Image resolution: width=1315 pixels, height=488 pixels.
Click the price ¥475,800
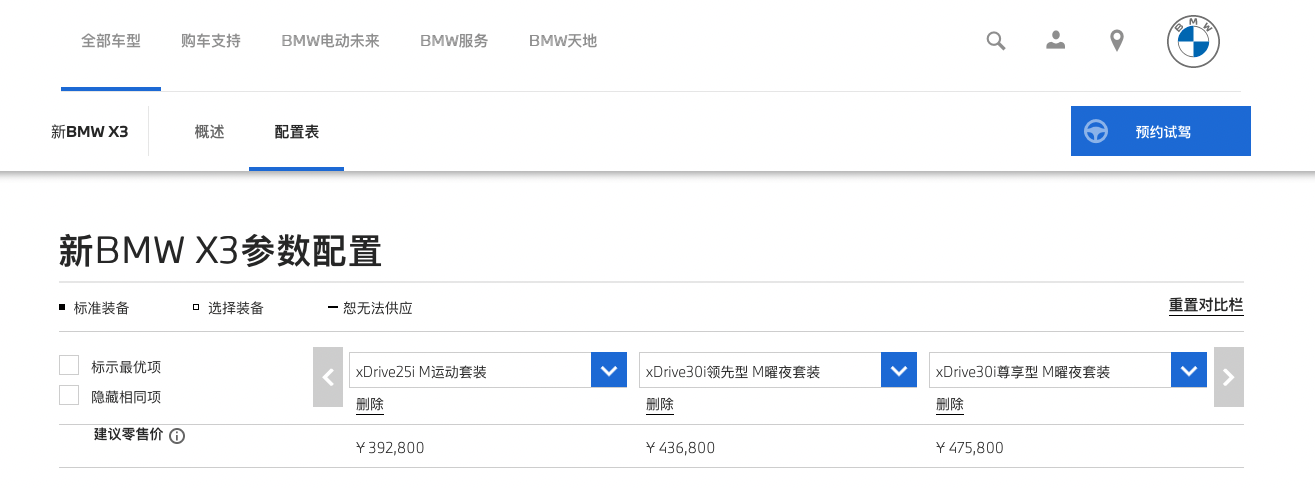970,448
